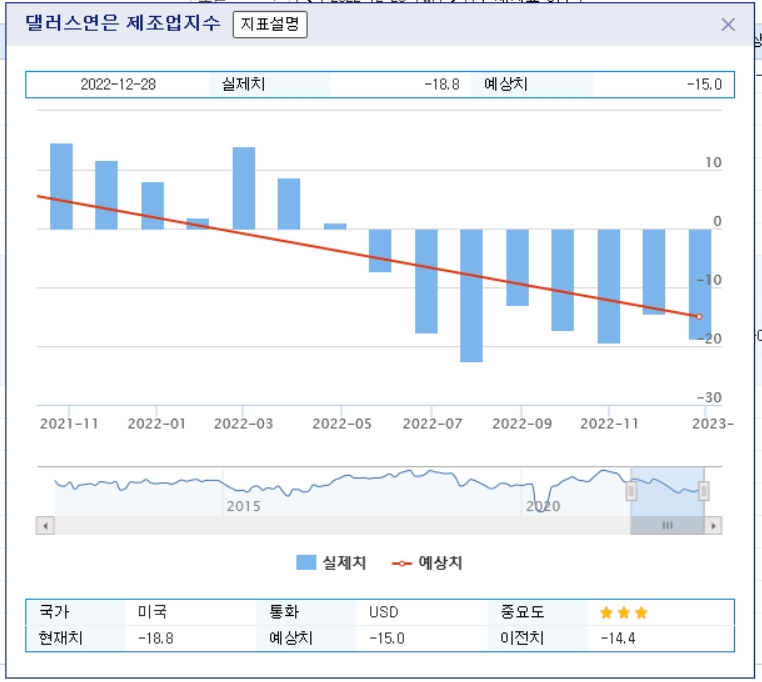Click the three-star 중요도 rating
Image resolution: width=762 pixels, height=682 pixels.
[623, 612]
